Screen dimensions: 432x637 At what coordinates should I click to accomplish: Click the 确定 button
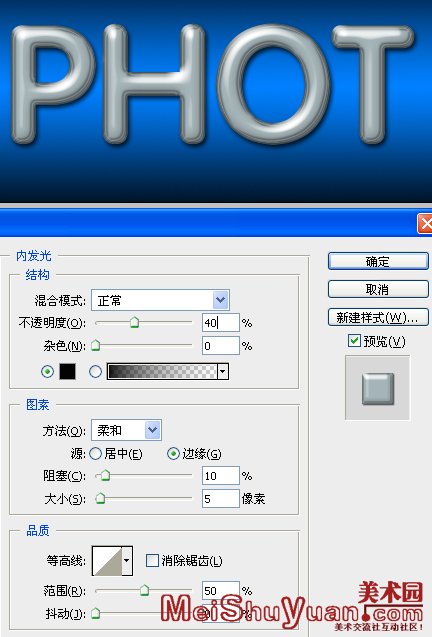point(378,261)
